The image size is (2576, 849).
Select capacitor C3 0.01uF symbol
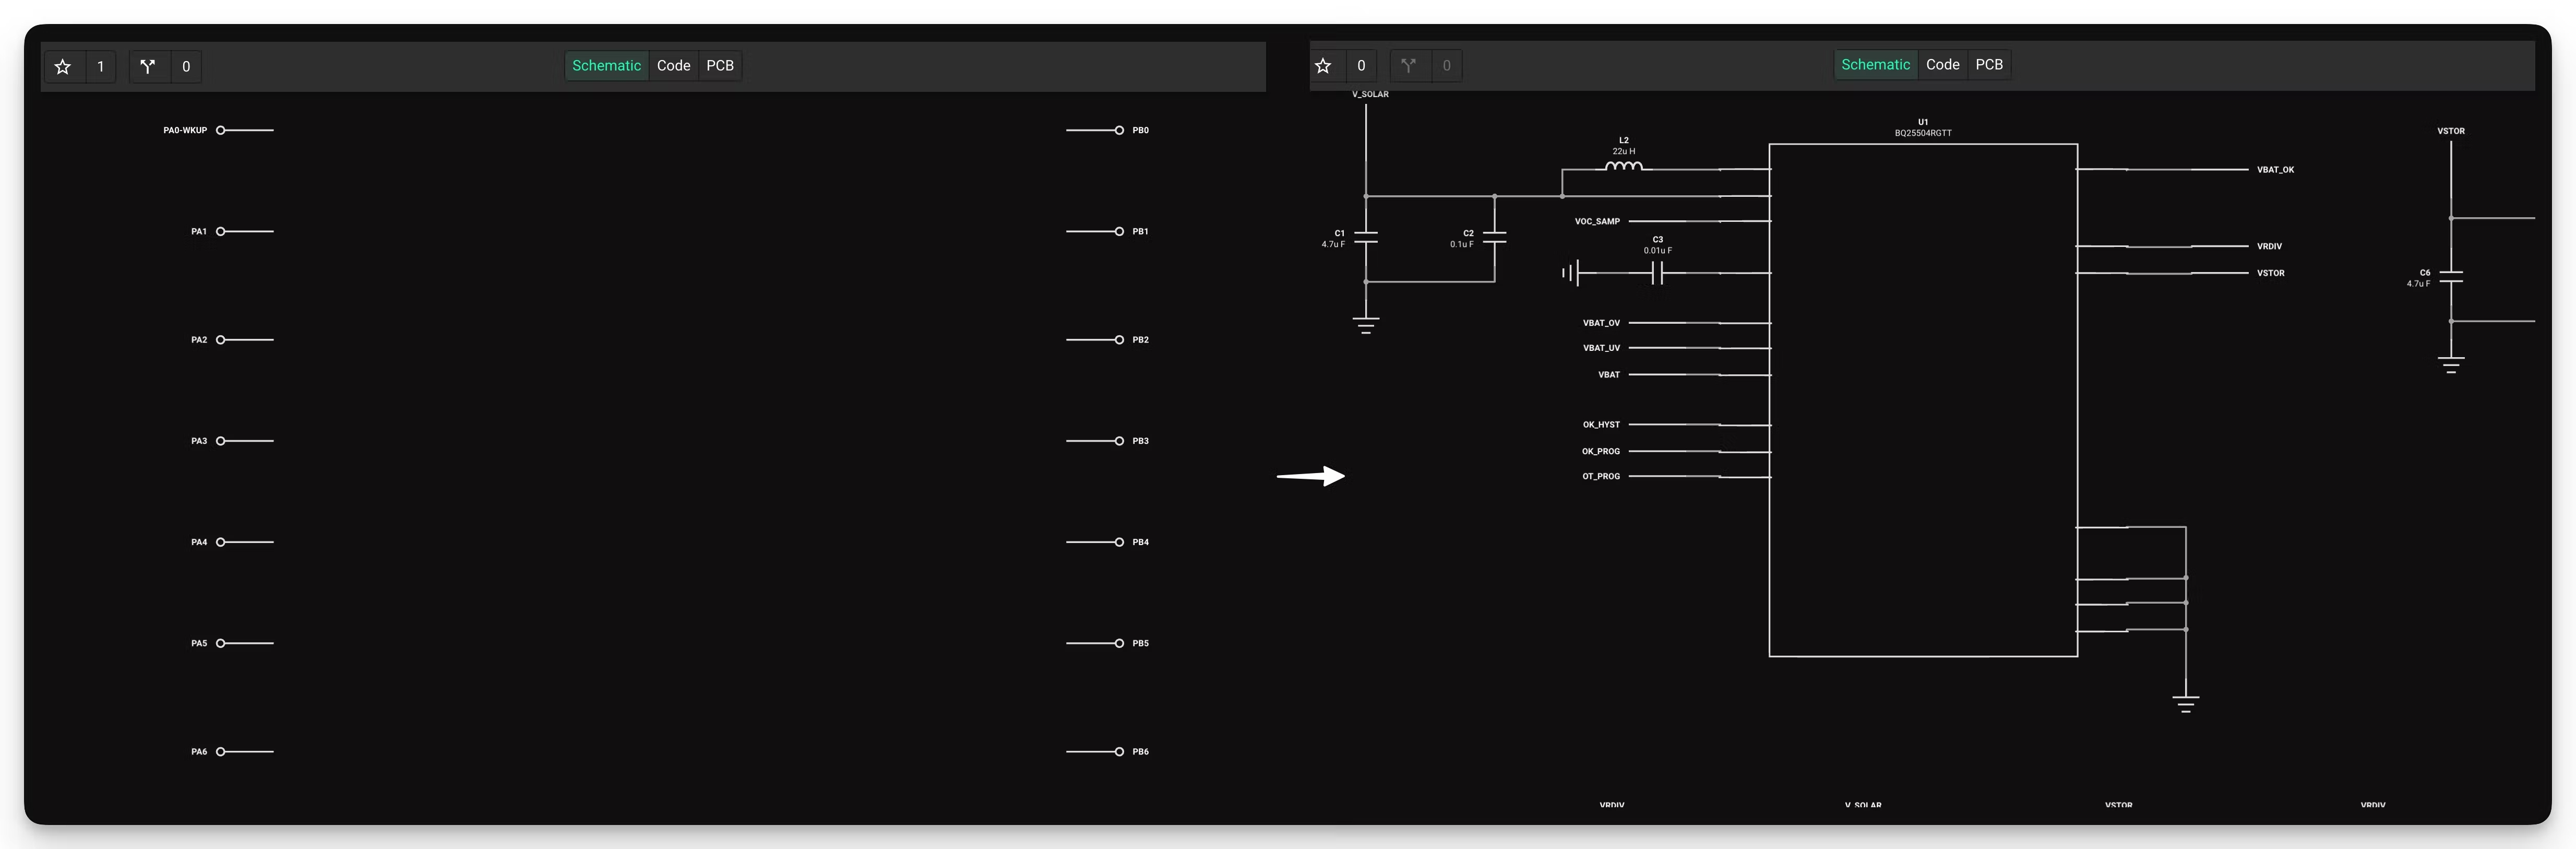[x=1657, y=273]
